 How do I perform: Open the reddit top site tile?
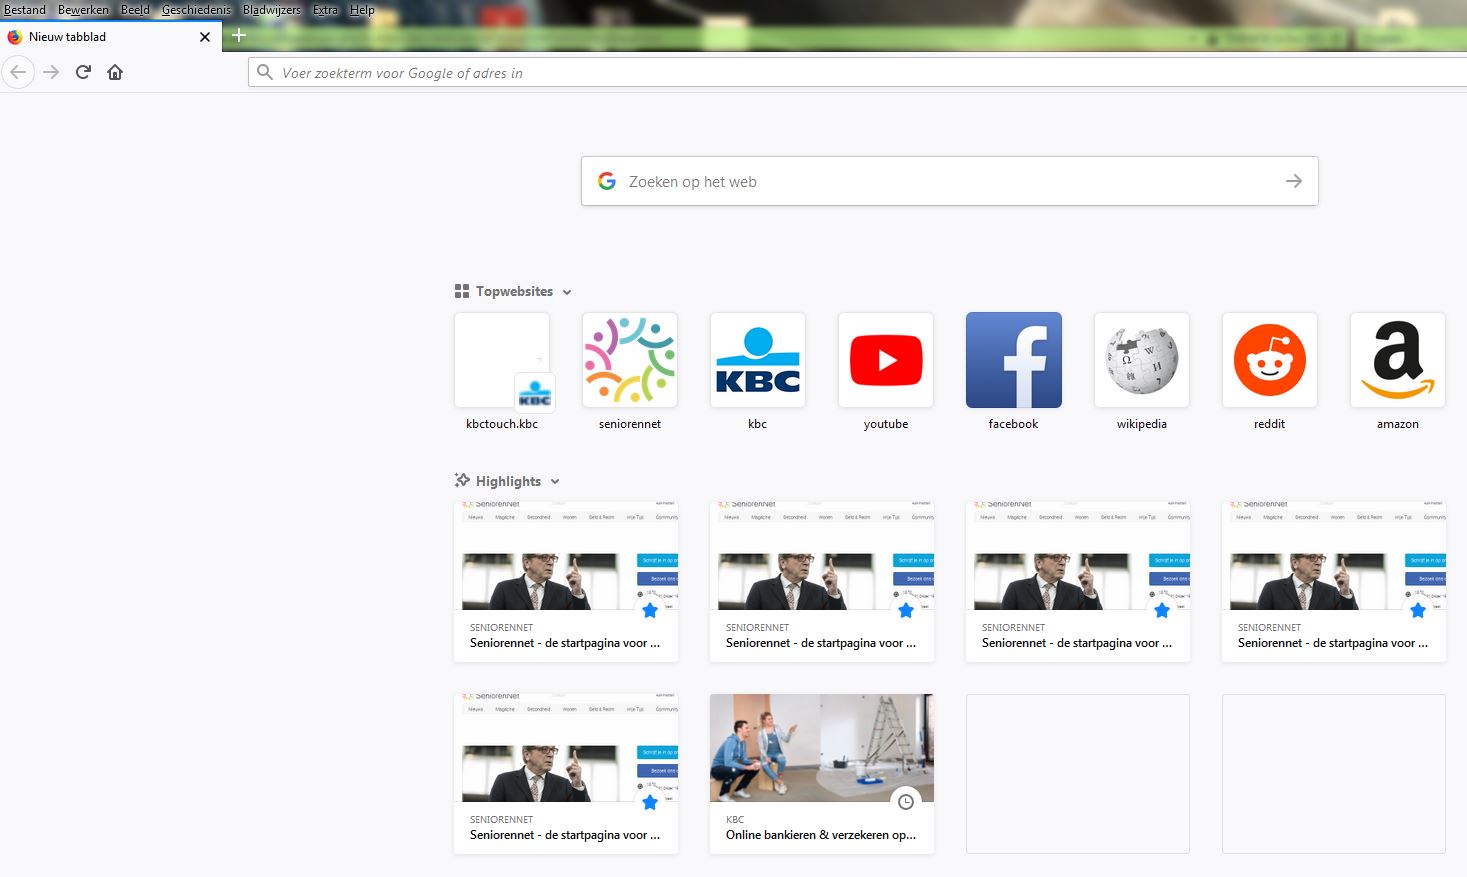click(x=1270, y=360)
